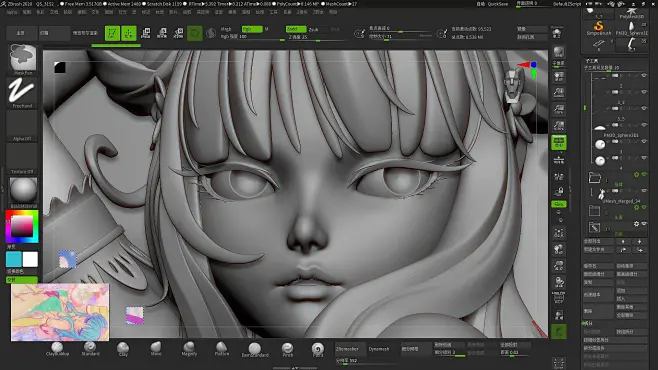Toggle the Gizmo 3D icon
This screenshot has height=370, width=658.
[195, 33]
